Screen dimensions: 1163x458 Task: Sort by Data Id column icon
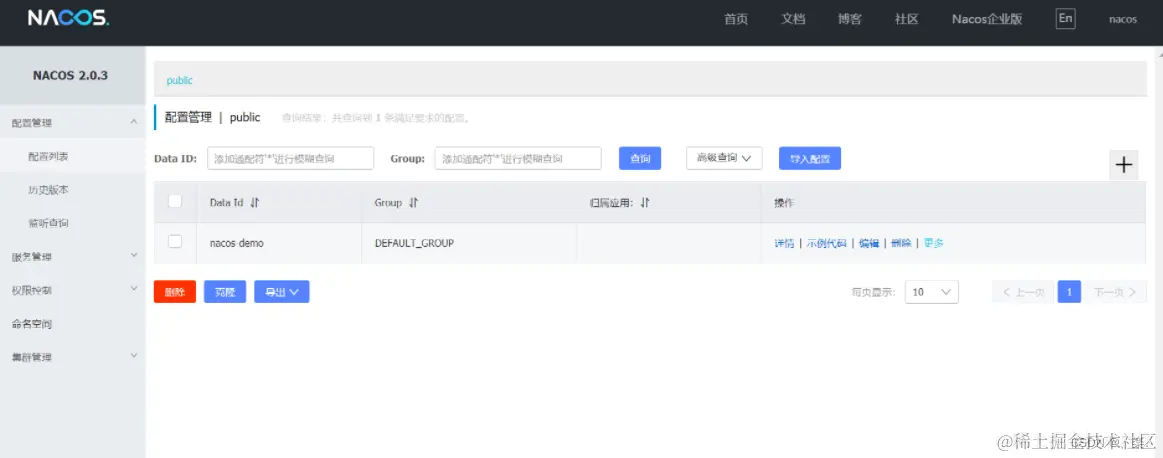coord(255,202)
